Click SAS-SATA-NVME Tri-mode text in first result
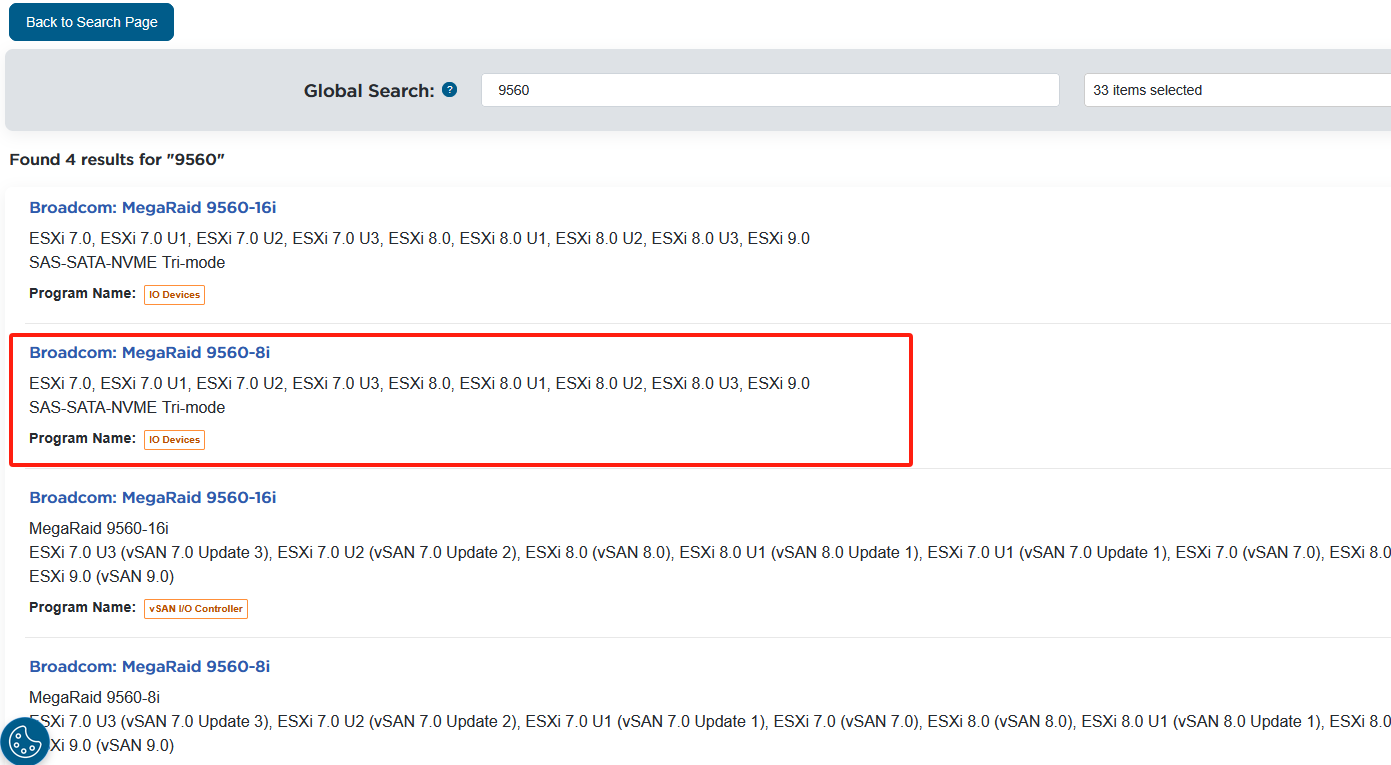This screenshot has height=765, width=1391. (127, 263)
